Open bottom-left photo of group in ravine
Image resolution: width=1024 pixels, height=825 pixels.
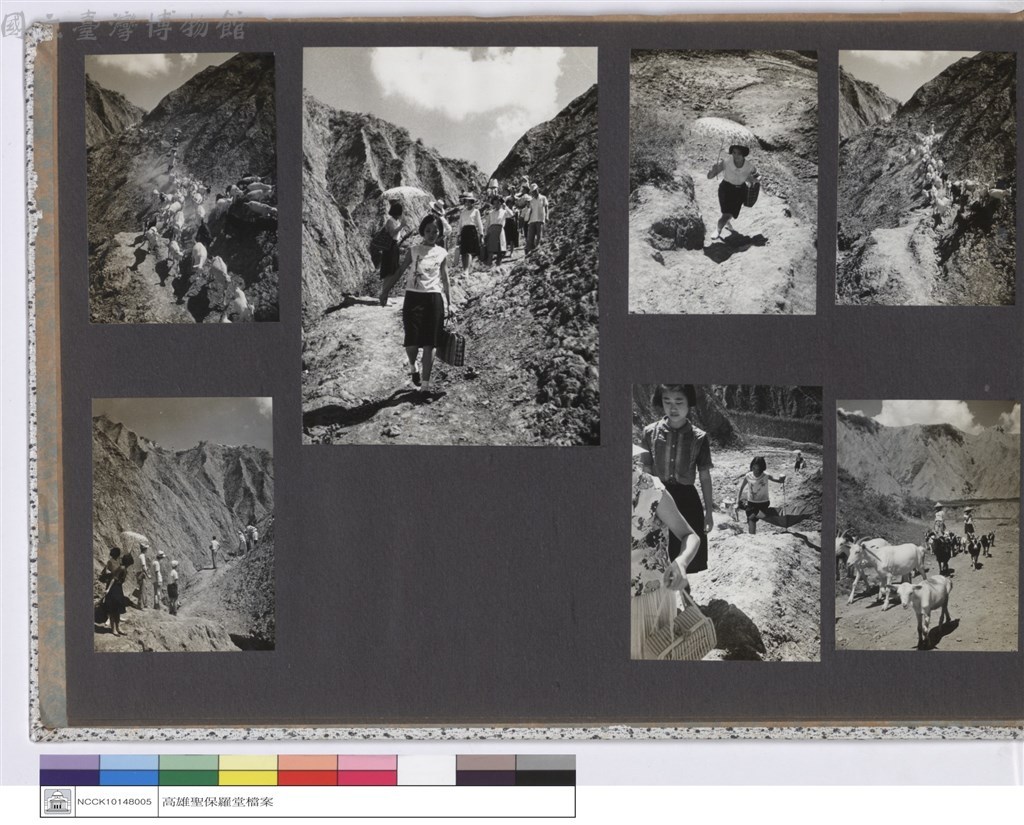pos(184,525)
